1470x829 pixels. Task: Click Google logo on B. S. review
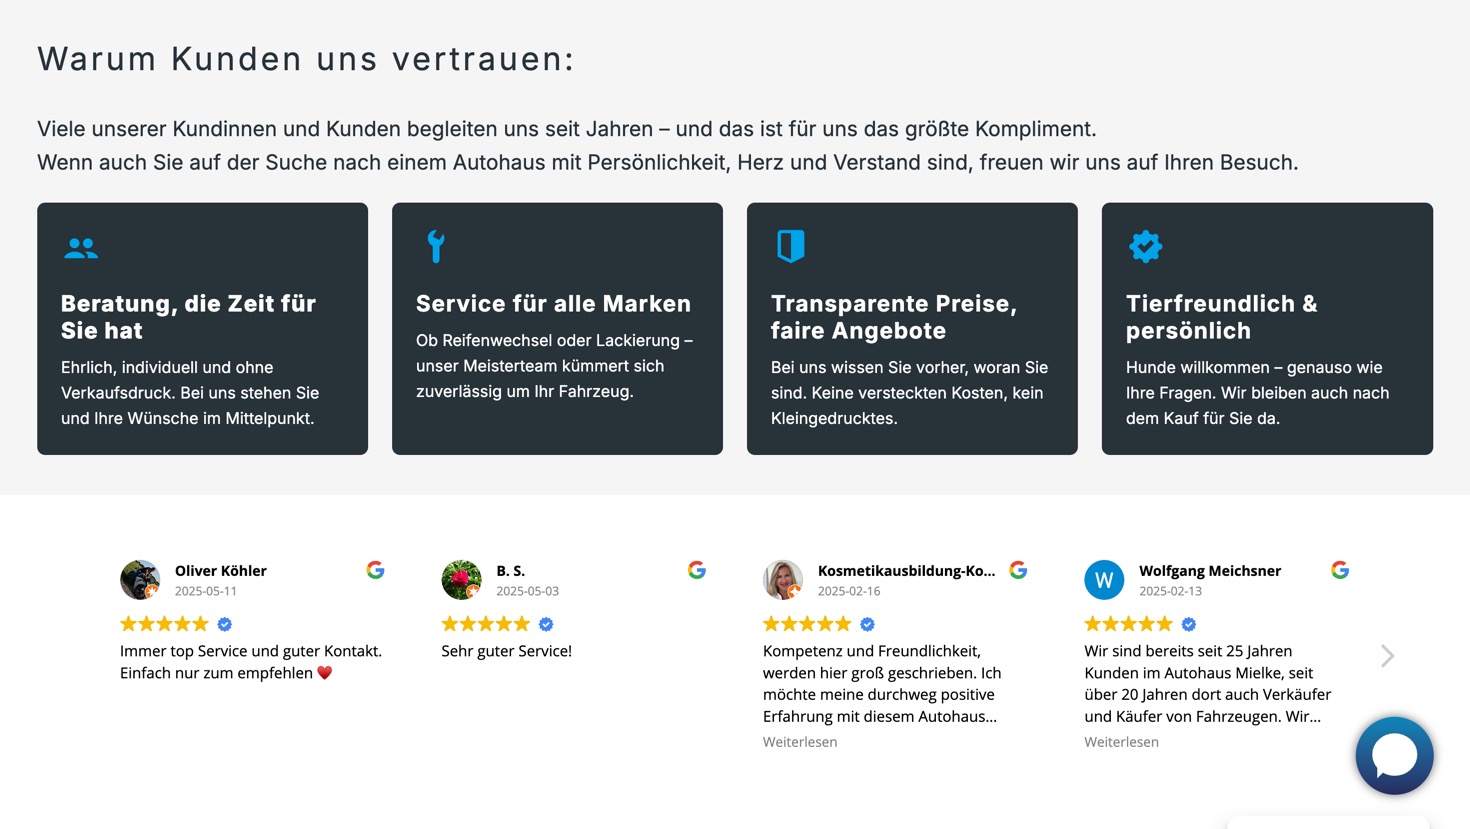point(697,570)
